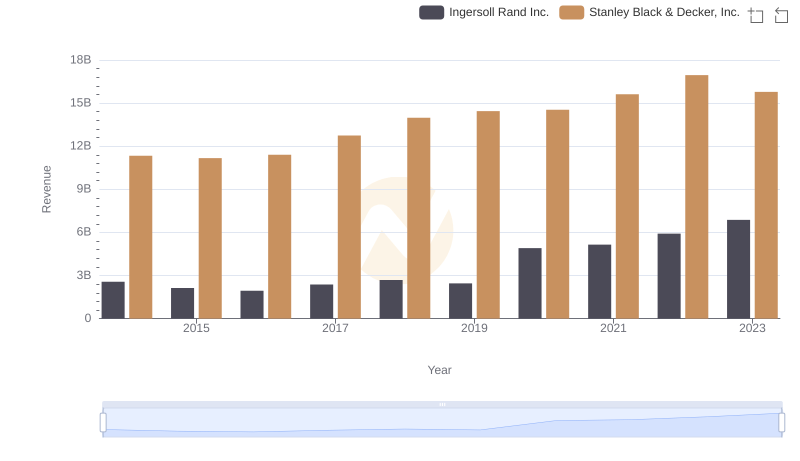
Task: Click the Ingersoll Rand 2014 bar
Action: pos(113,300)
